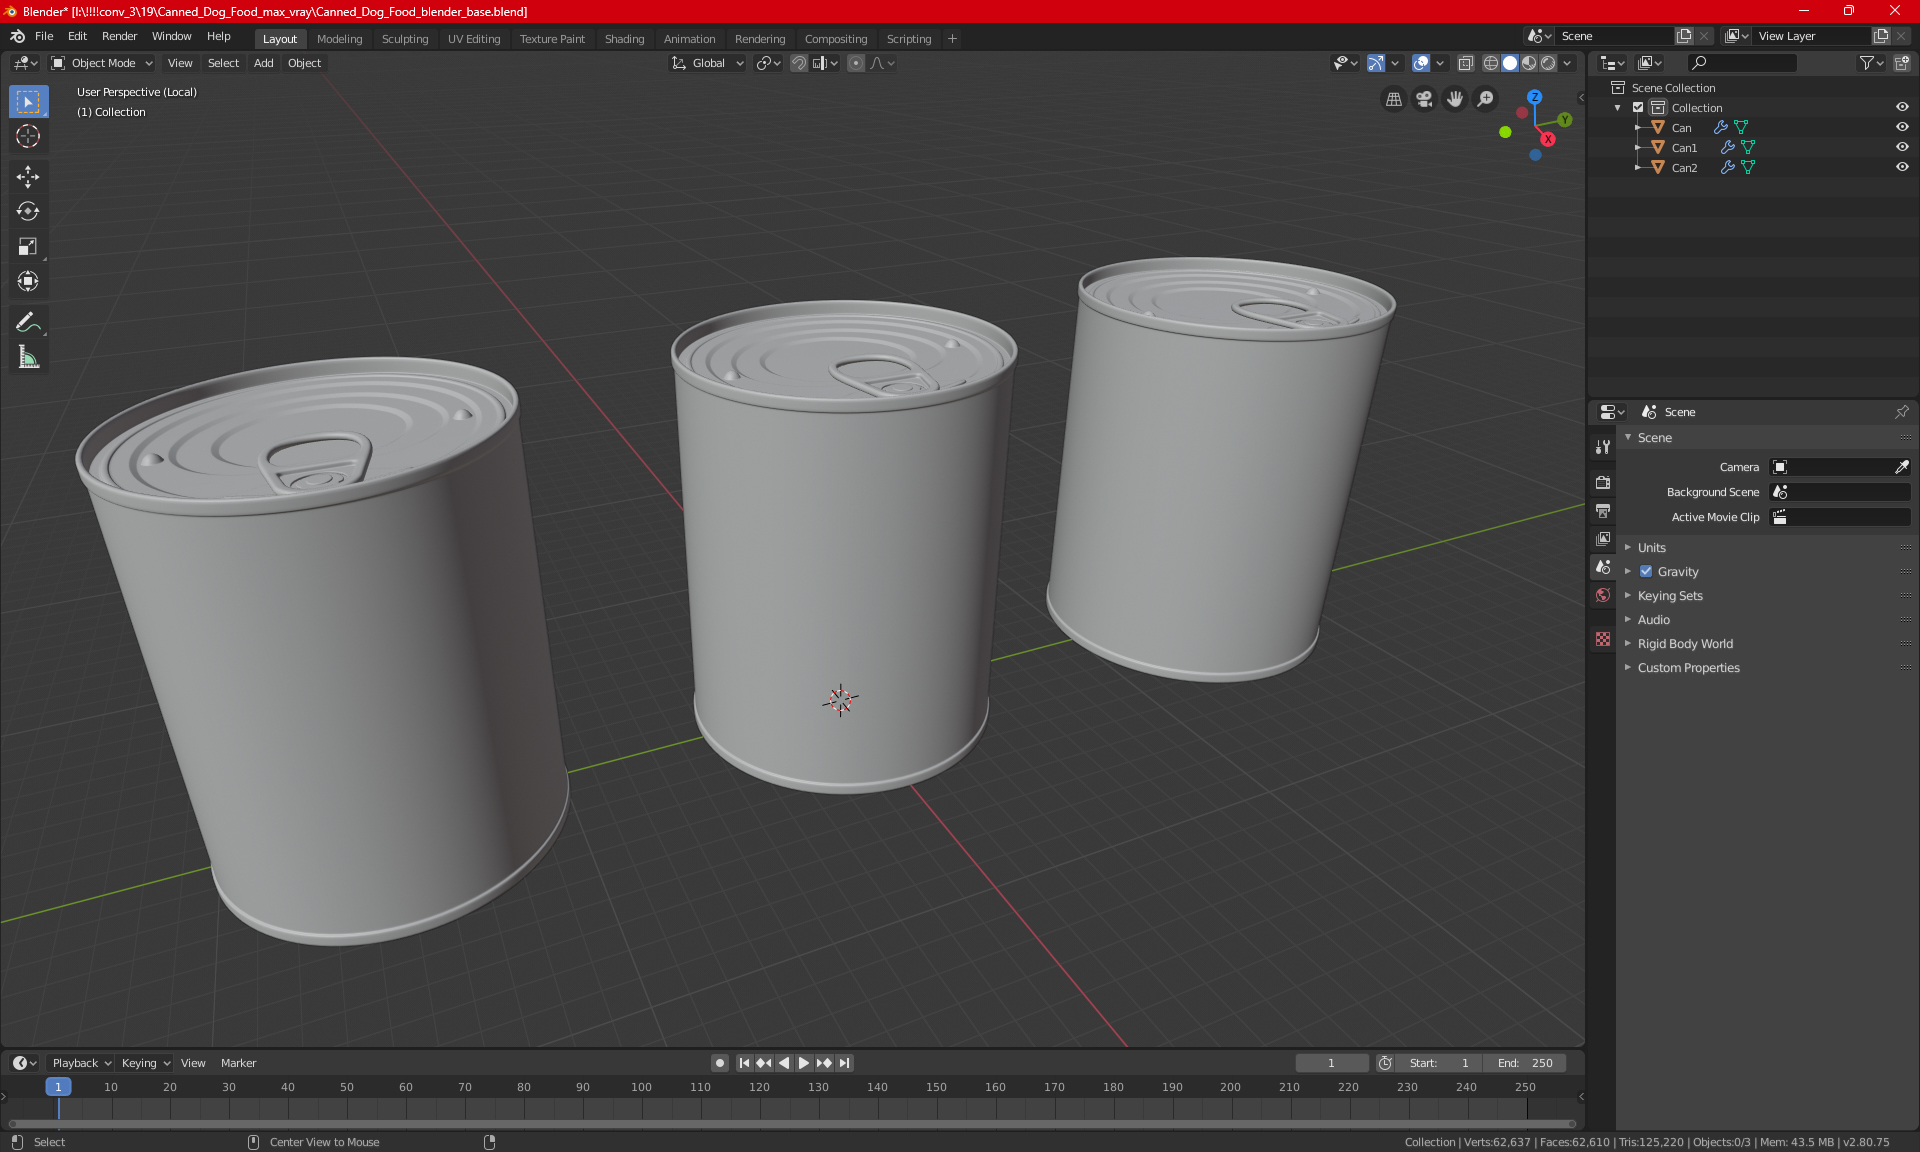The width and height of the screenshot is (1920, 1152).
Task: Select the Annotate tool
Action: click(x=28, y=322)
